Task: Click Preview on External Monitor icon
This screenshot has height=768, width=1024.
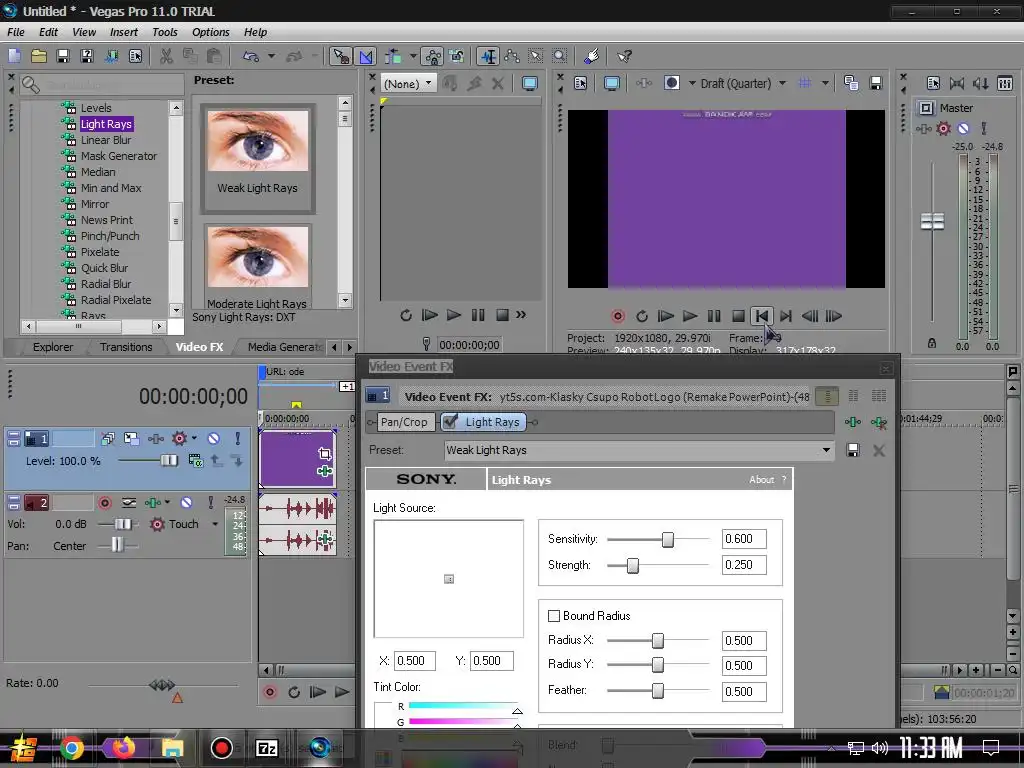Action: tap(612, 83)
